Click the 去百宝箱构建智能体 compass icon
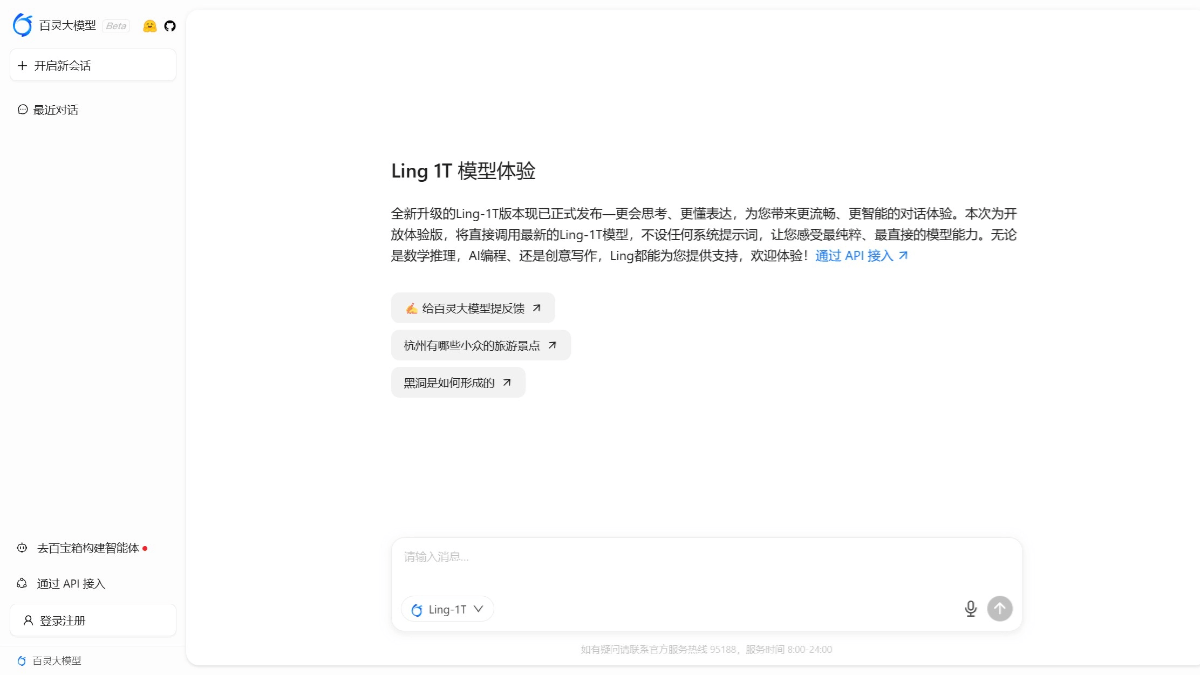The image size is (1200, 675). click(23, 548)
